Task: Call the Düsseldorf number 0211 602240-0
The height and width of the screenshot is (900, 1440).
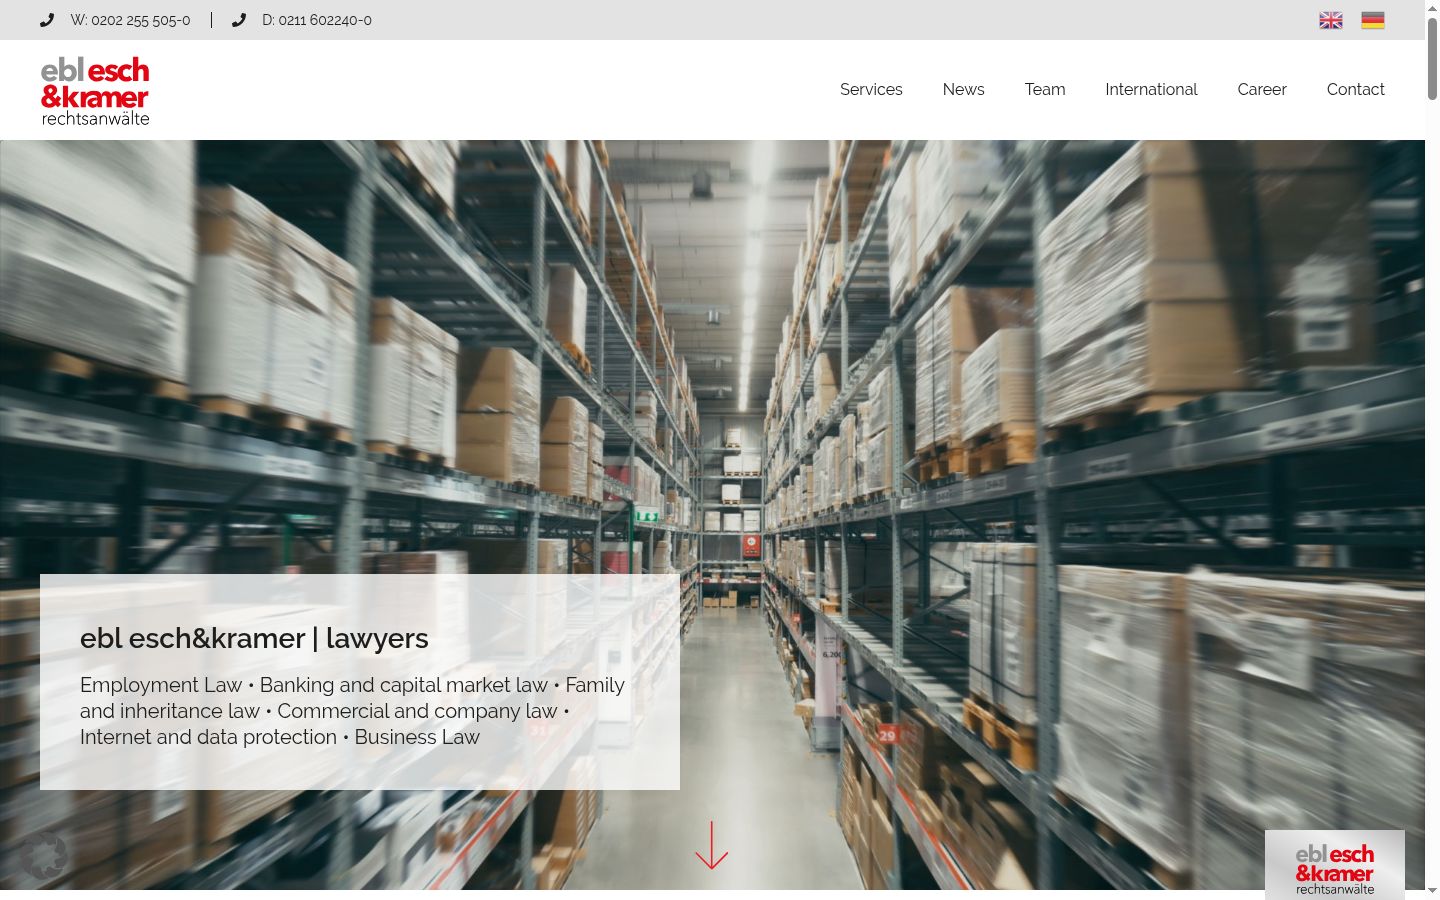Action: click(317, 20)
